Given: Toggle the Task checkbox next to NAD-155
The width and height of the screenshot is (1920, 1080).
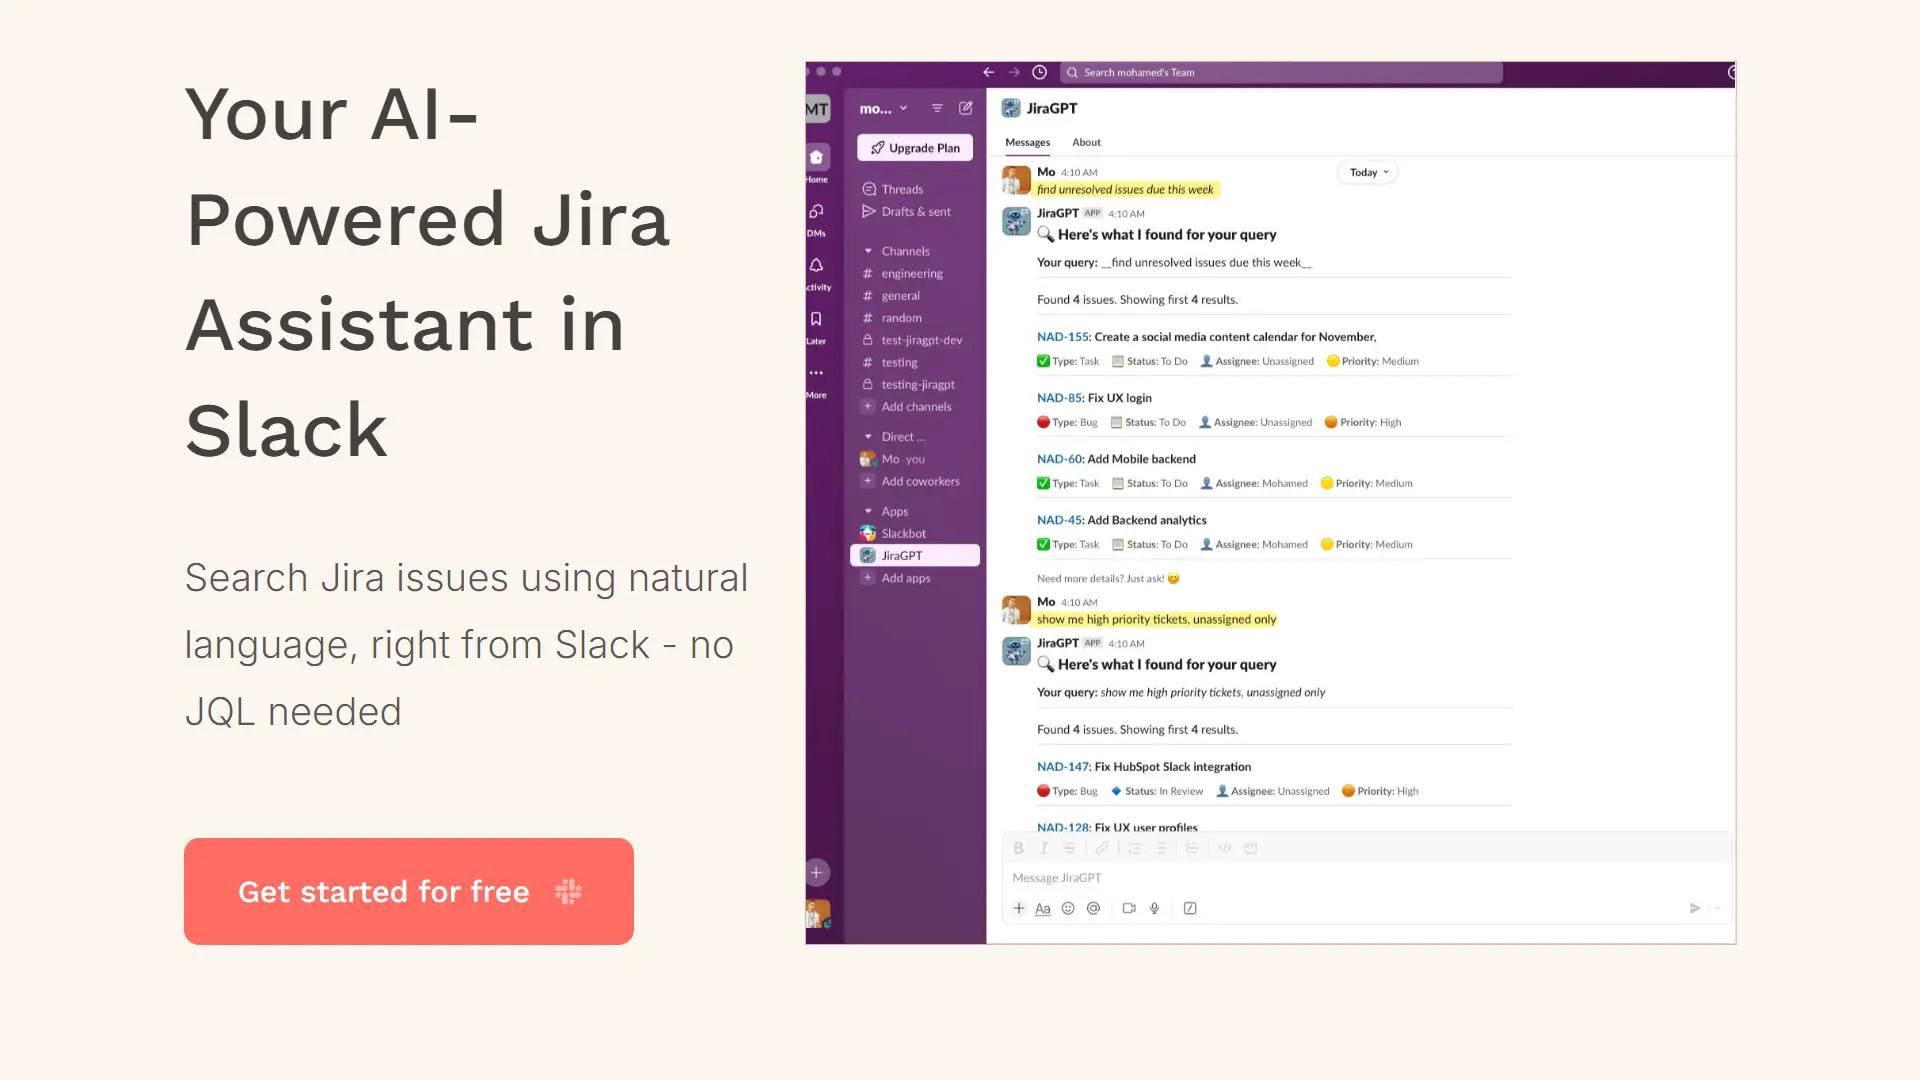Looking at the screenshot, I should coord(1042,361).
